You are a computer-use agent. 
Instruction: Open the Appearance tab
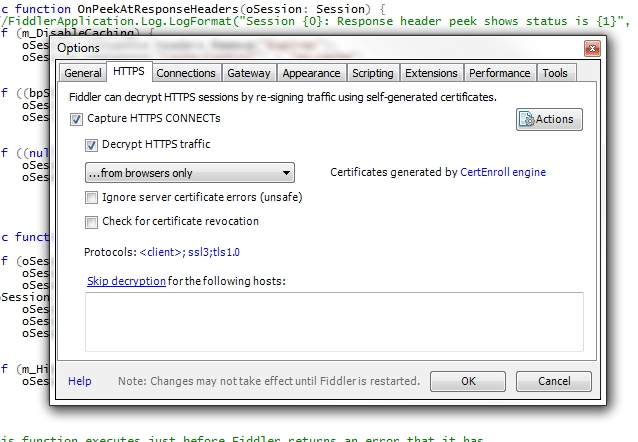311,73
